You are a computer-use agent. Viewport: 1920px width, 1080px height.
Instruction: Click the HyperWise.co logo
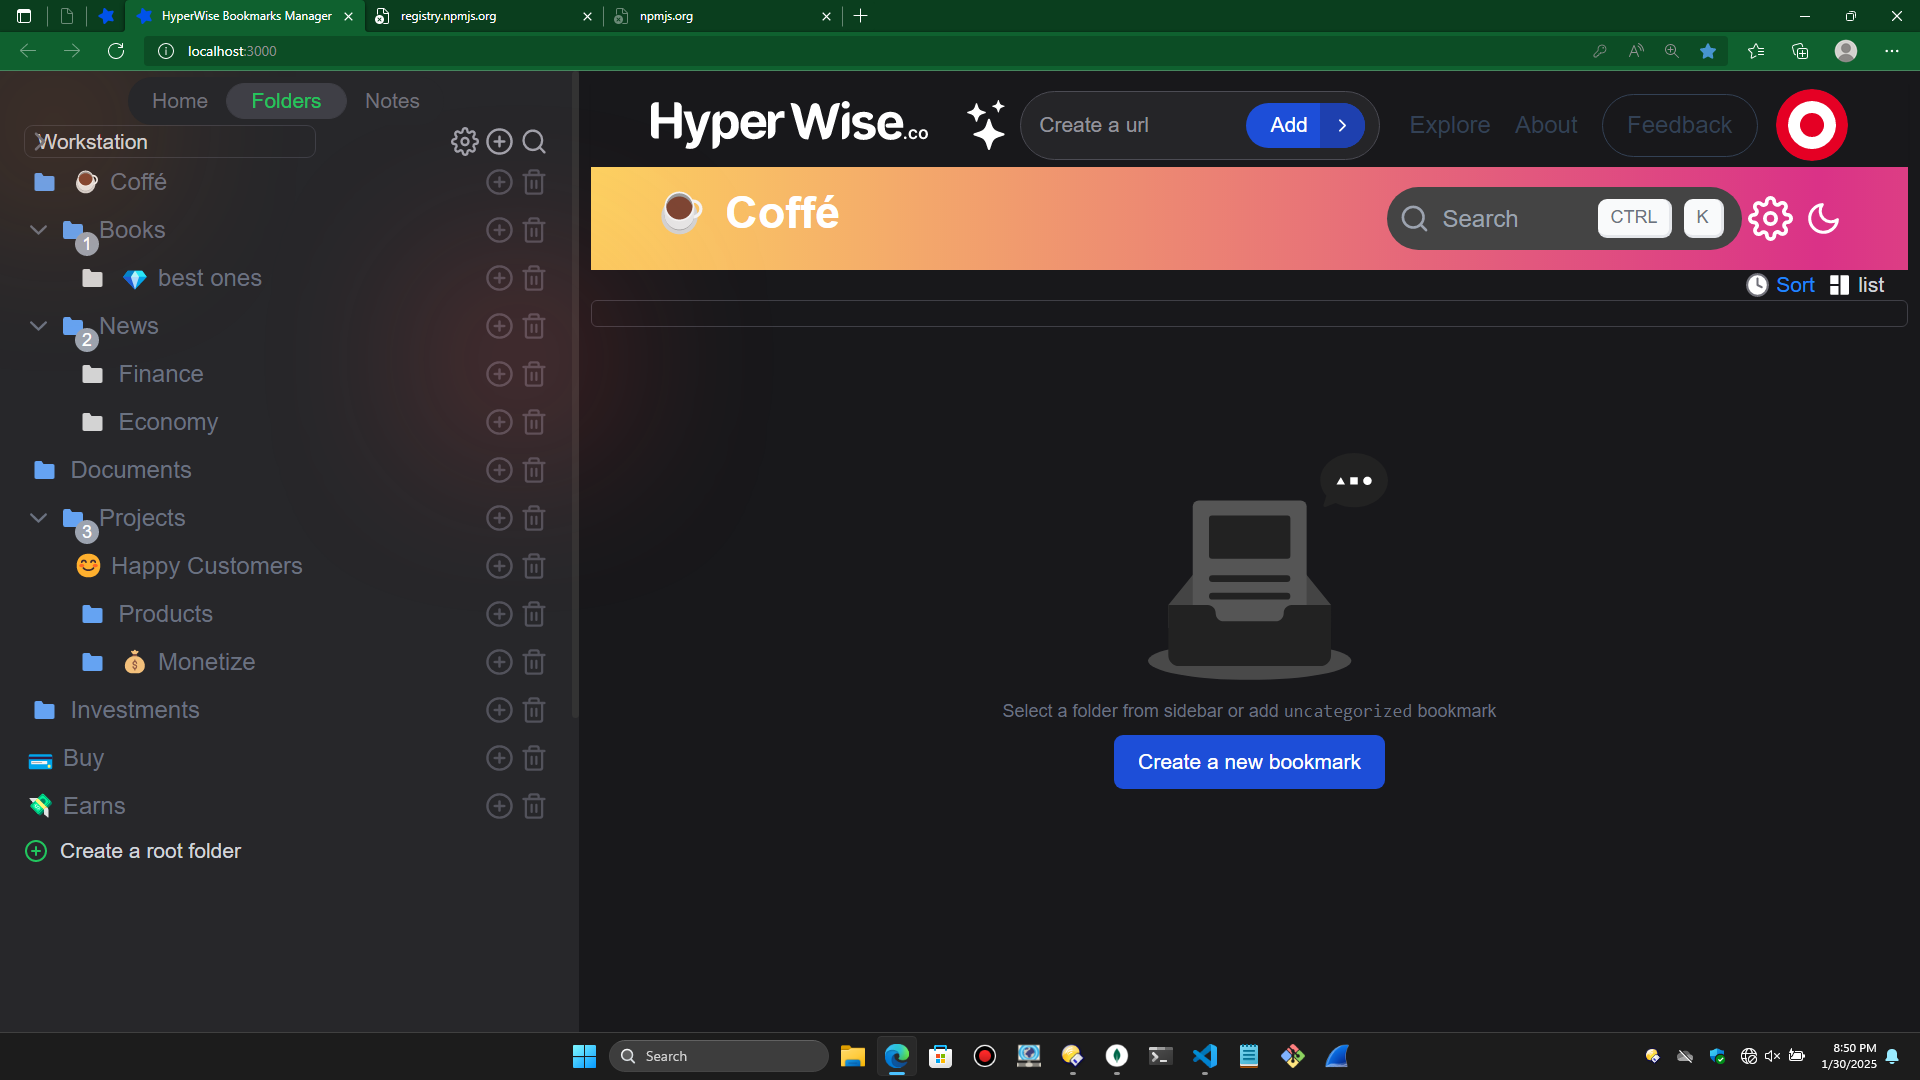pos(788,124)
